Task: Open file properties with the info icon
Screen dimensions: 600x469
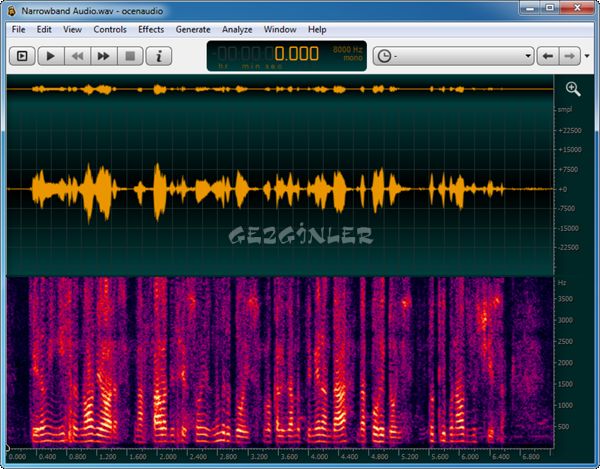Action: (x=159, y=56)
